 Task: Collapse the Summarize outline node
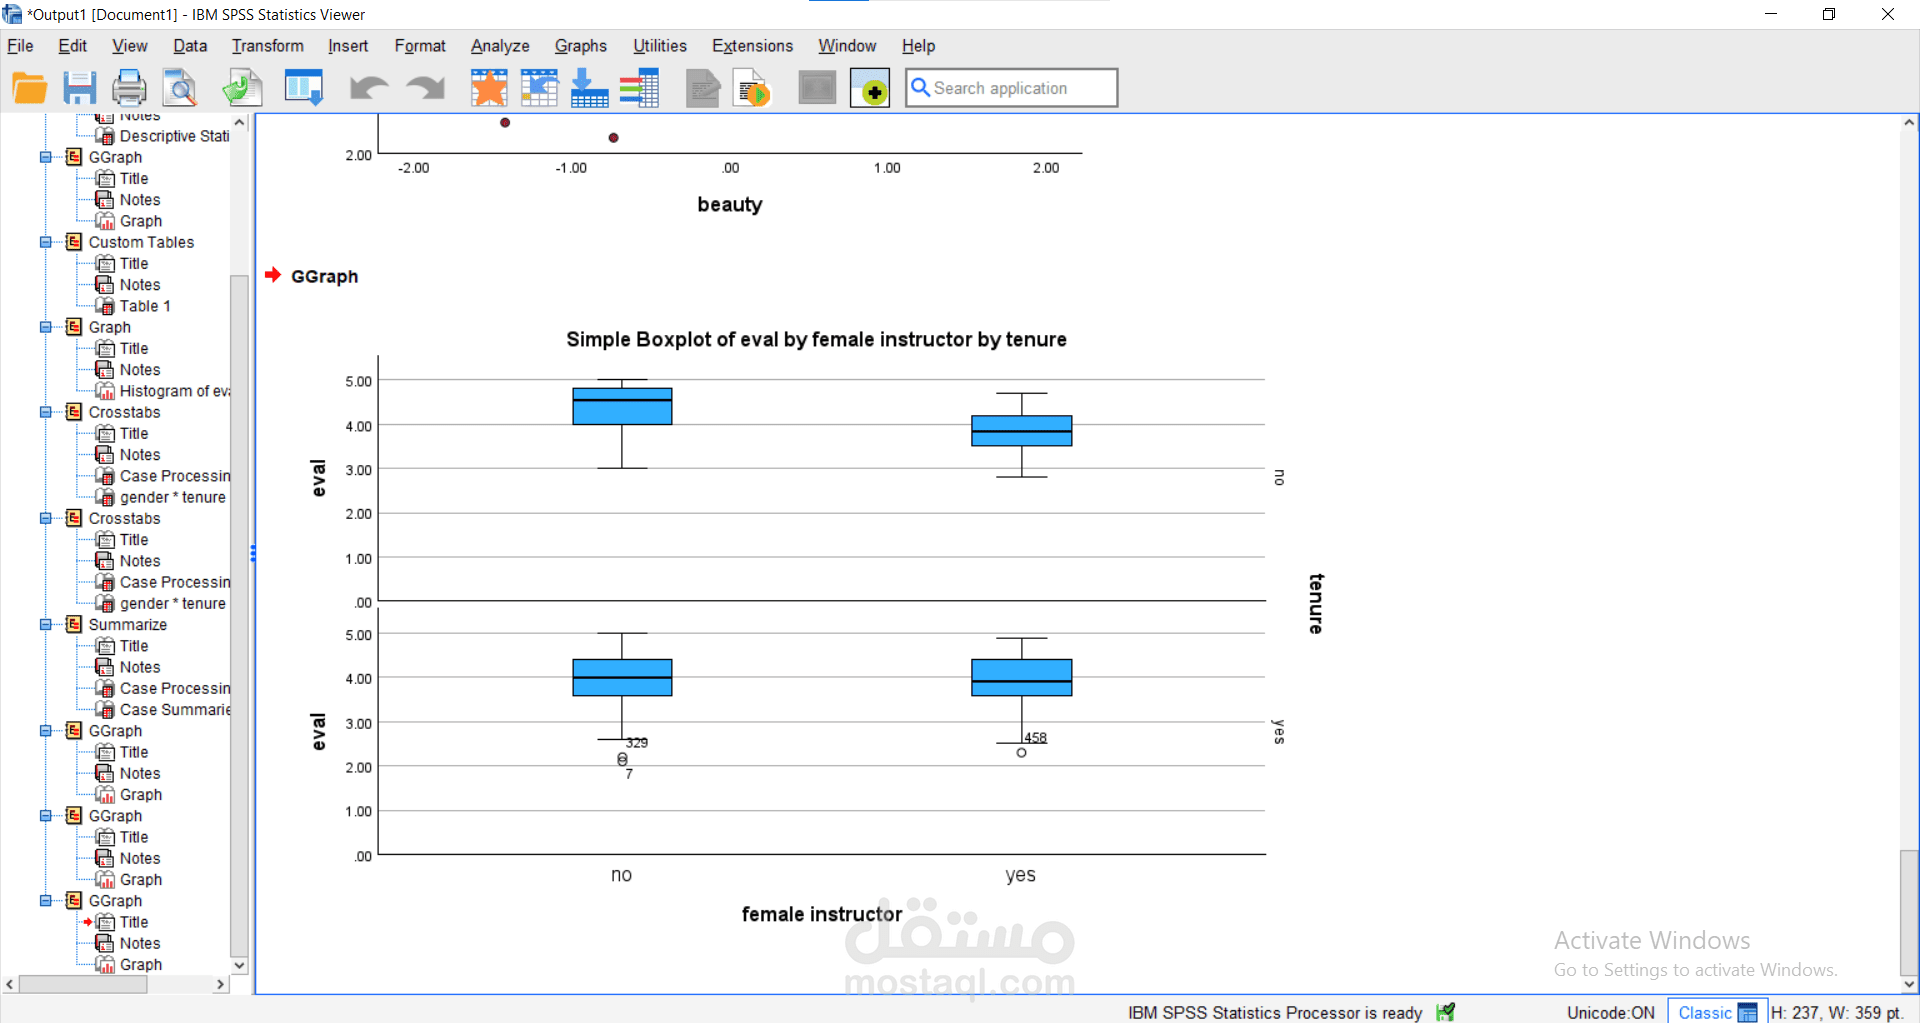(x=45, y=625)
